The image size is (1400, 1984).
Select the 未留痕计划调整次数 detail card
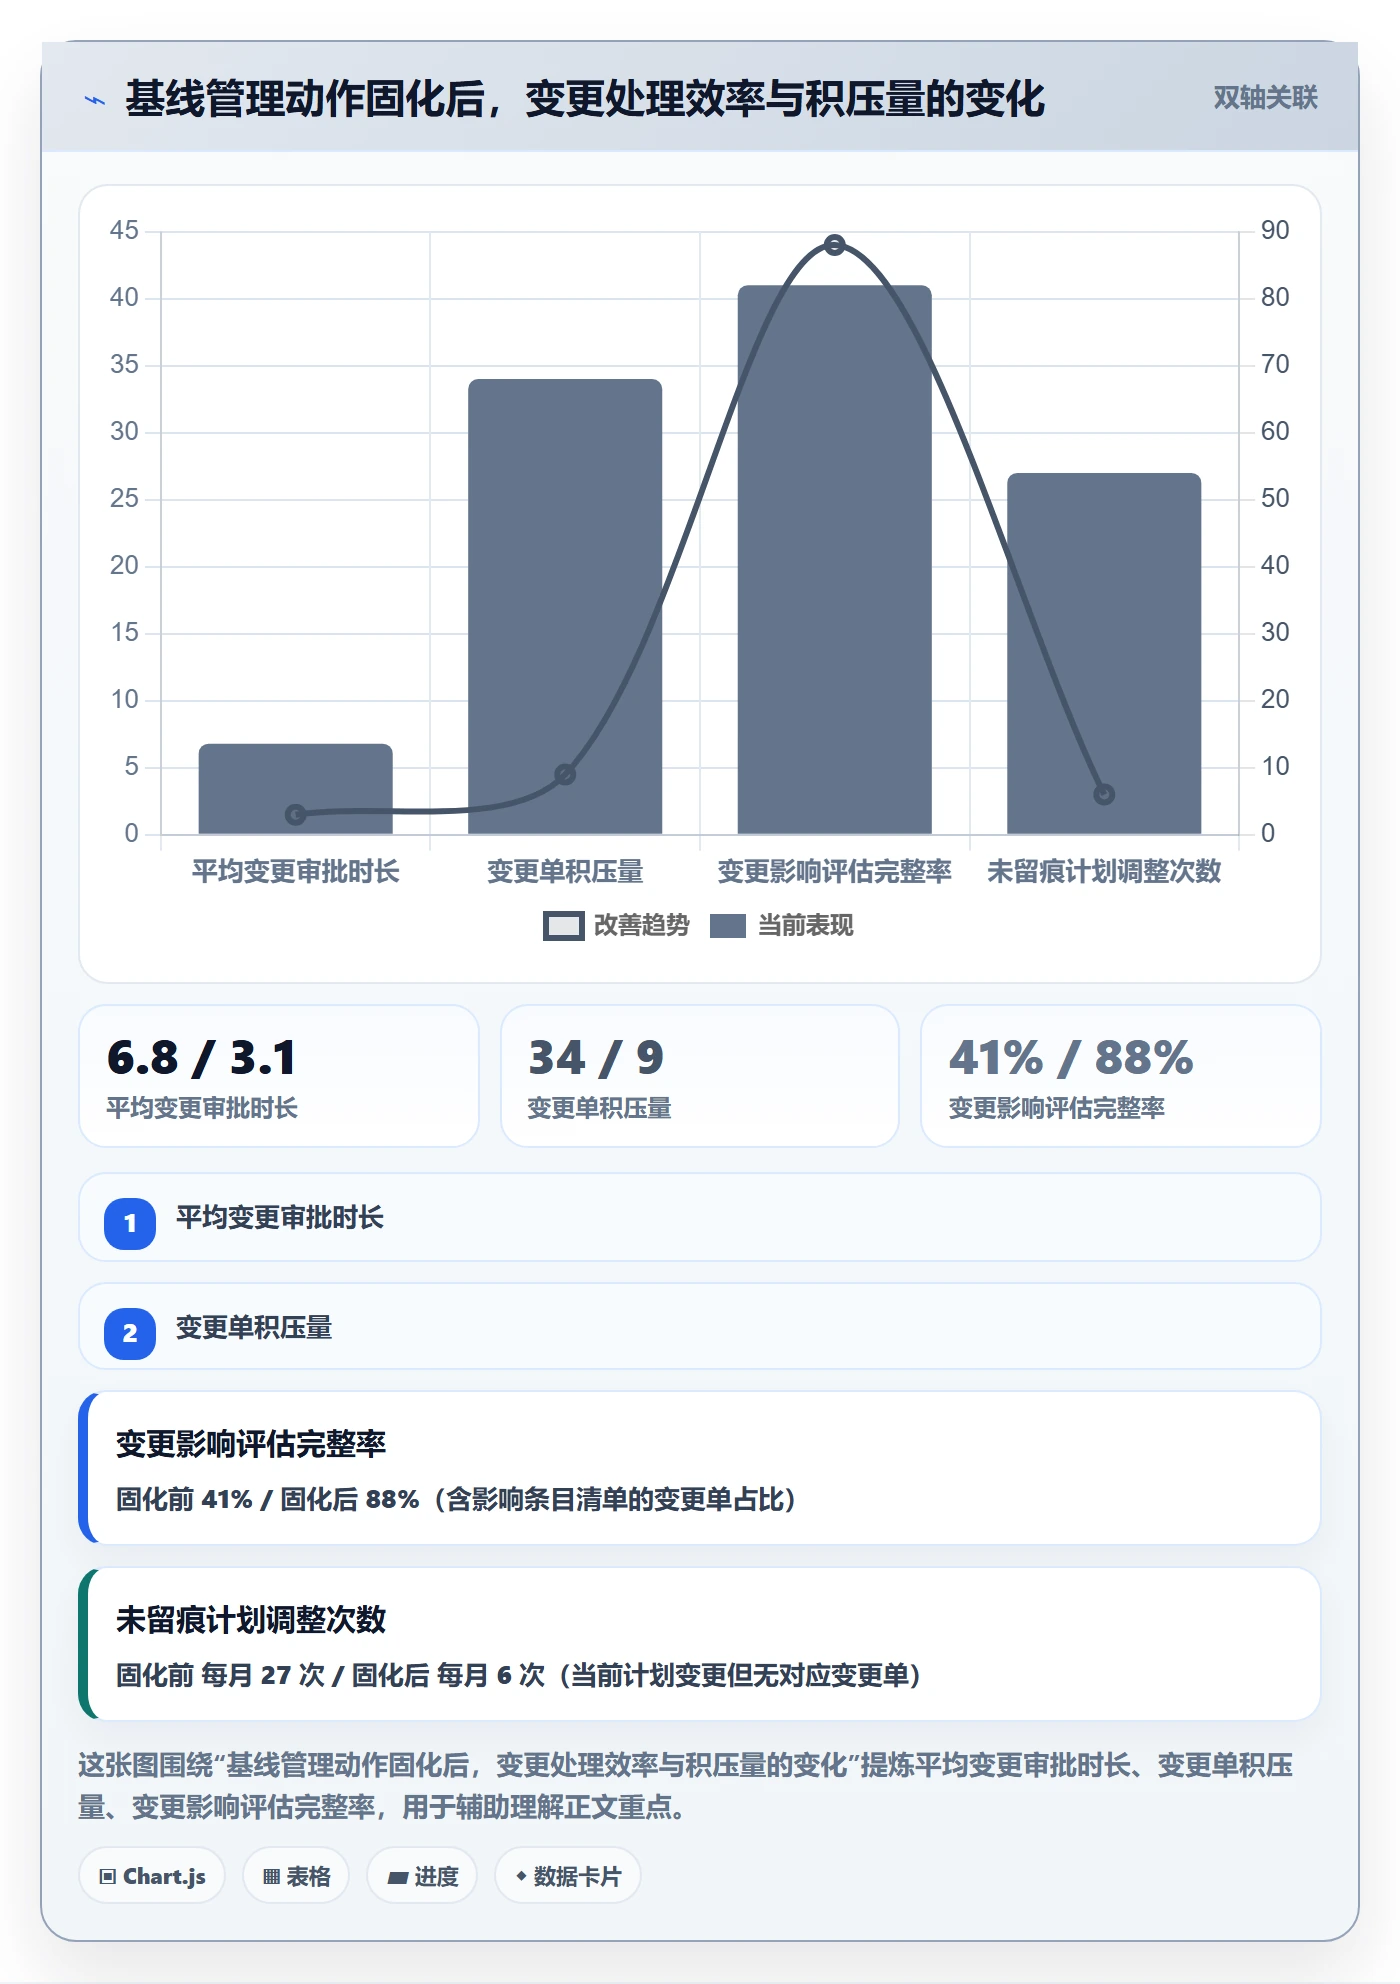(x=700, y=1644)
